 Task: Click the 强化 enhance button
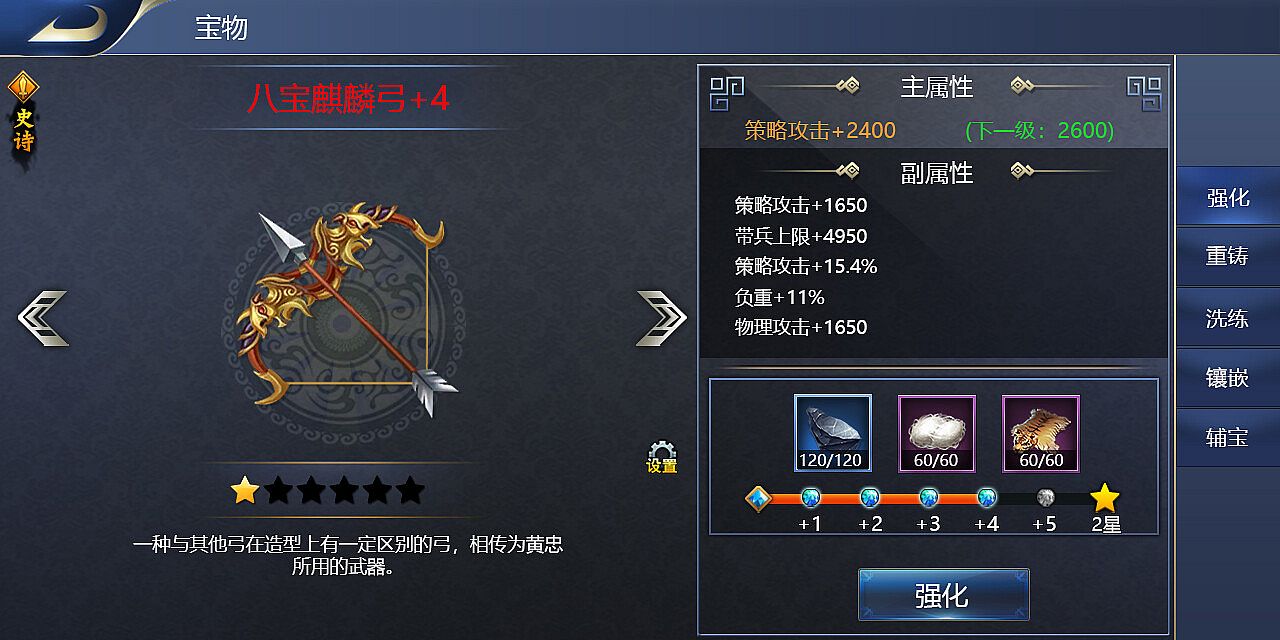[x=943, y=595]
